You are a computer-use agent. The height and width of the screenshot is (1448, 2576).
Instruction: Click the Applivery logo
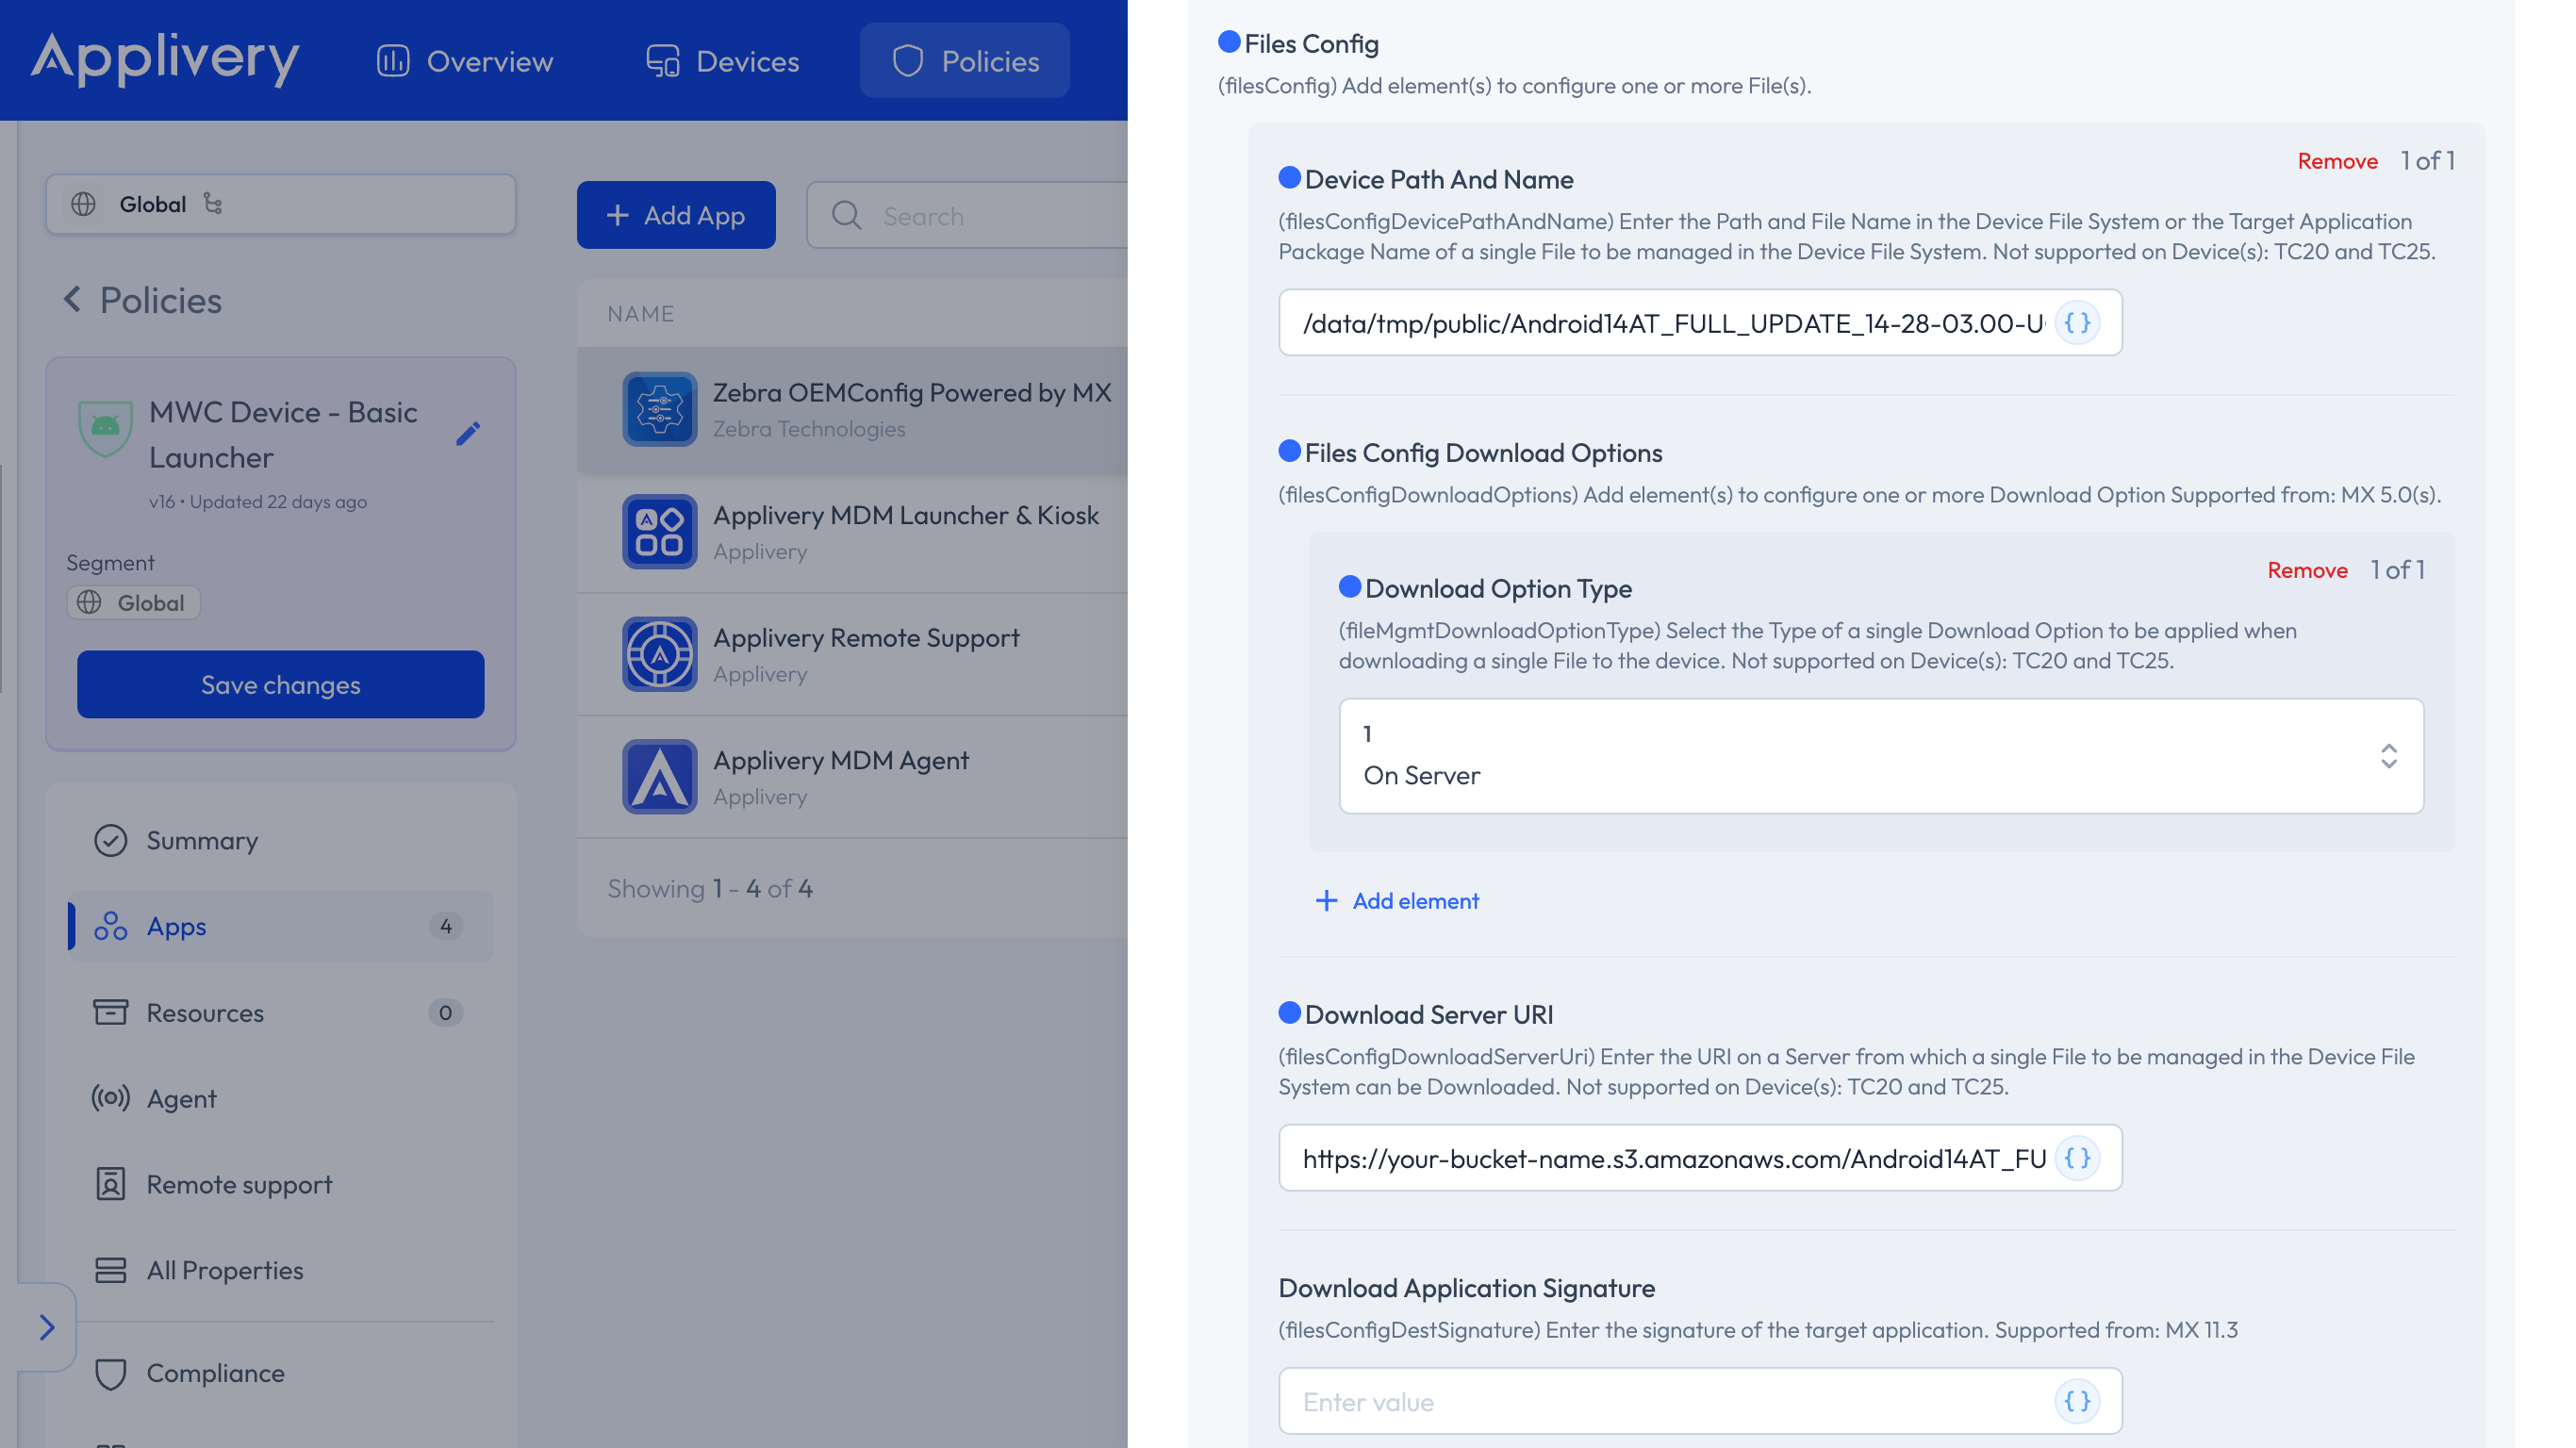[x=164, y=59]
